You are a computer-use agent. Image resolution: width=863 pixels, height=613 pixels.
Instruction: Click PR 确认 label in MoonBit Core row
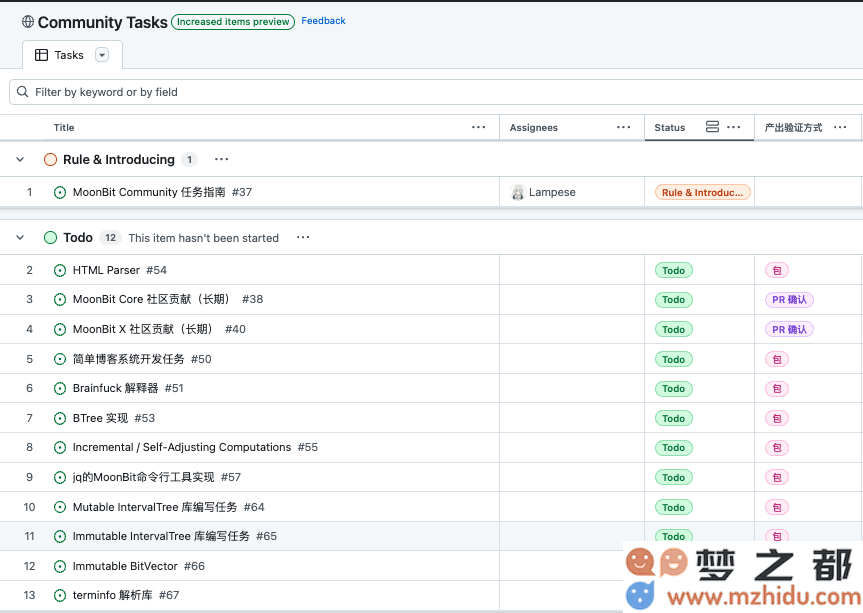pyautogui.click(x=789, y=300)
